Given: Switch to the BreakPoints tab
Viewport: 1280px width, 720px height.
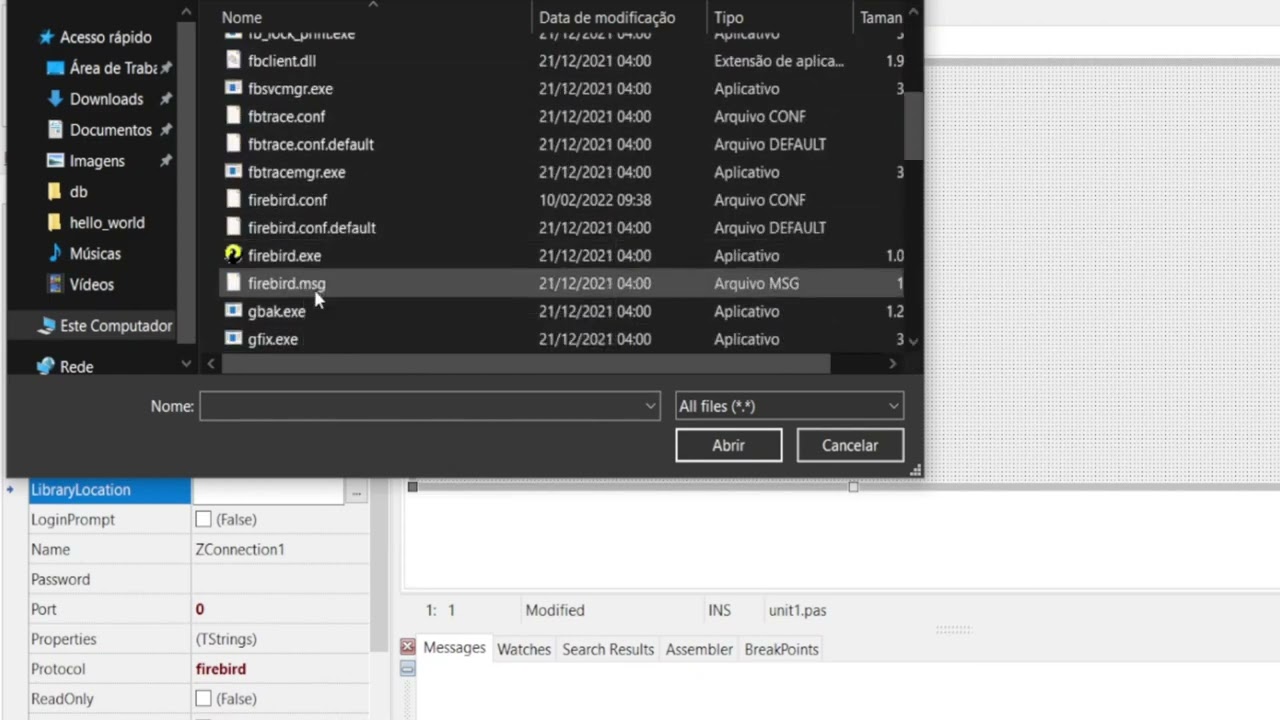Looking at the screenshot, I should [781, 649].
